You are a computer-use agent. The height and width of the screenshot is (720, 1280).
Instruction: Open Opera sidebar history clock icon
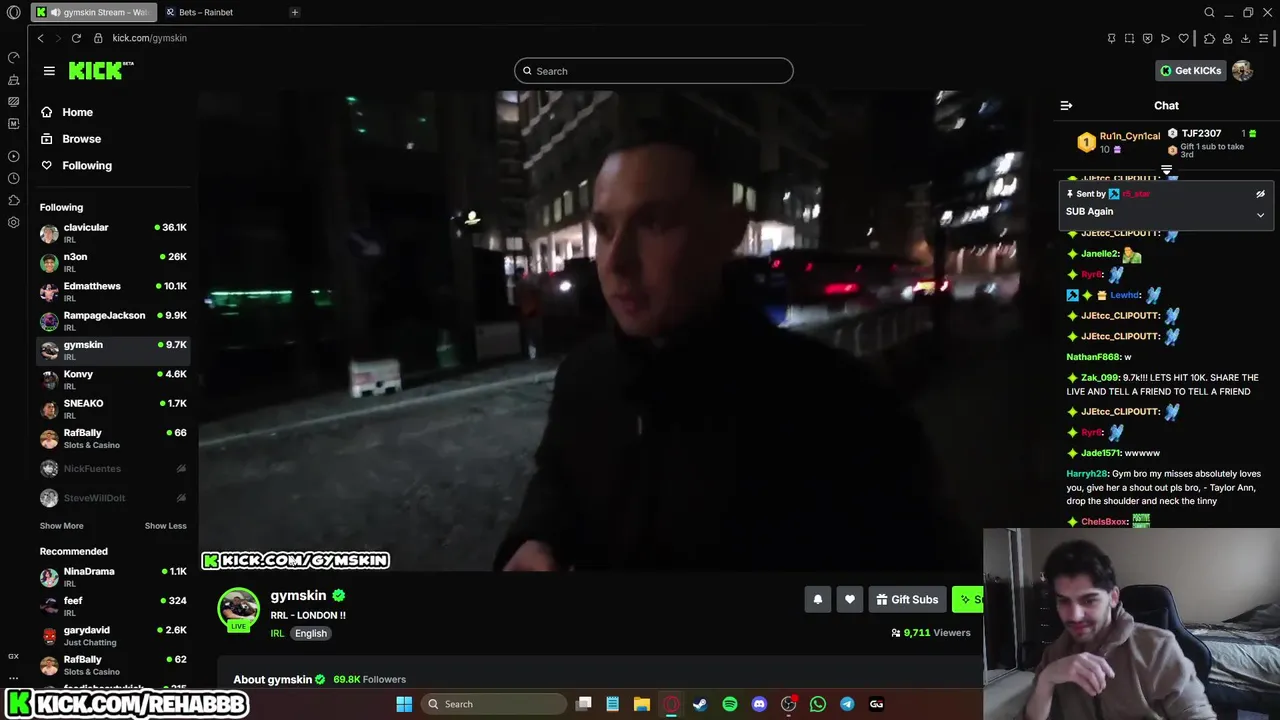(13, 178)
